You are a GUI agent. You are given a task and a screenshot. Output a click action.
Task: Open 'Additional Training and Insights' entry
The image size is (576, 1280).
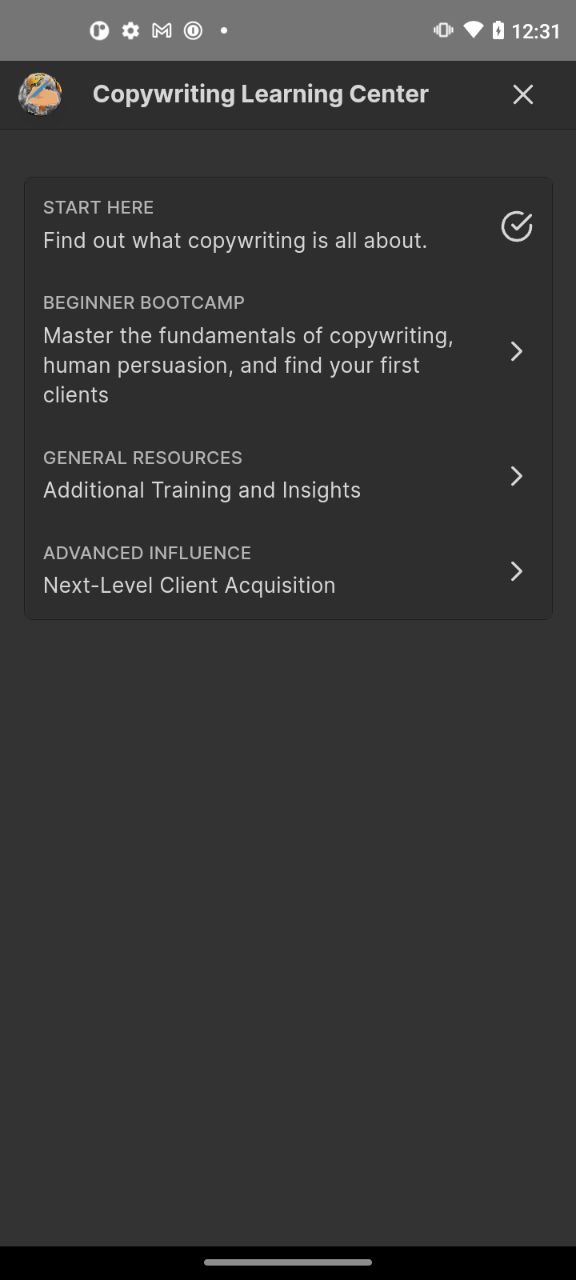click(202, 490)
